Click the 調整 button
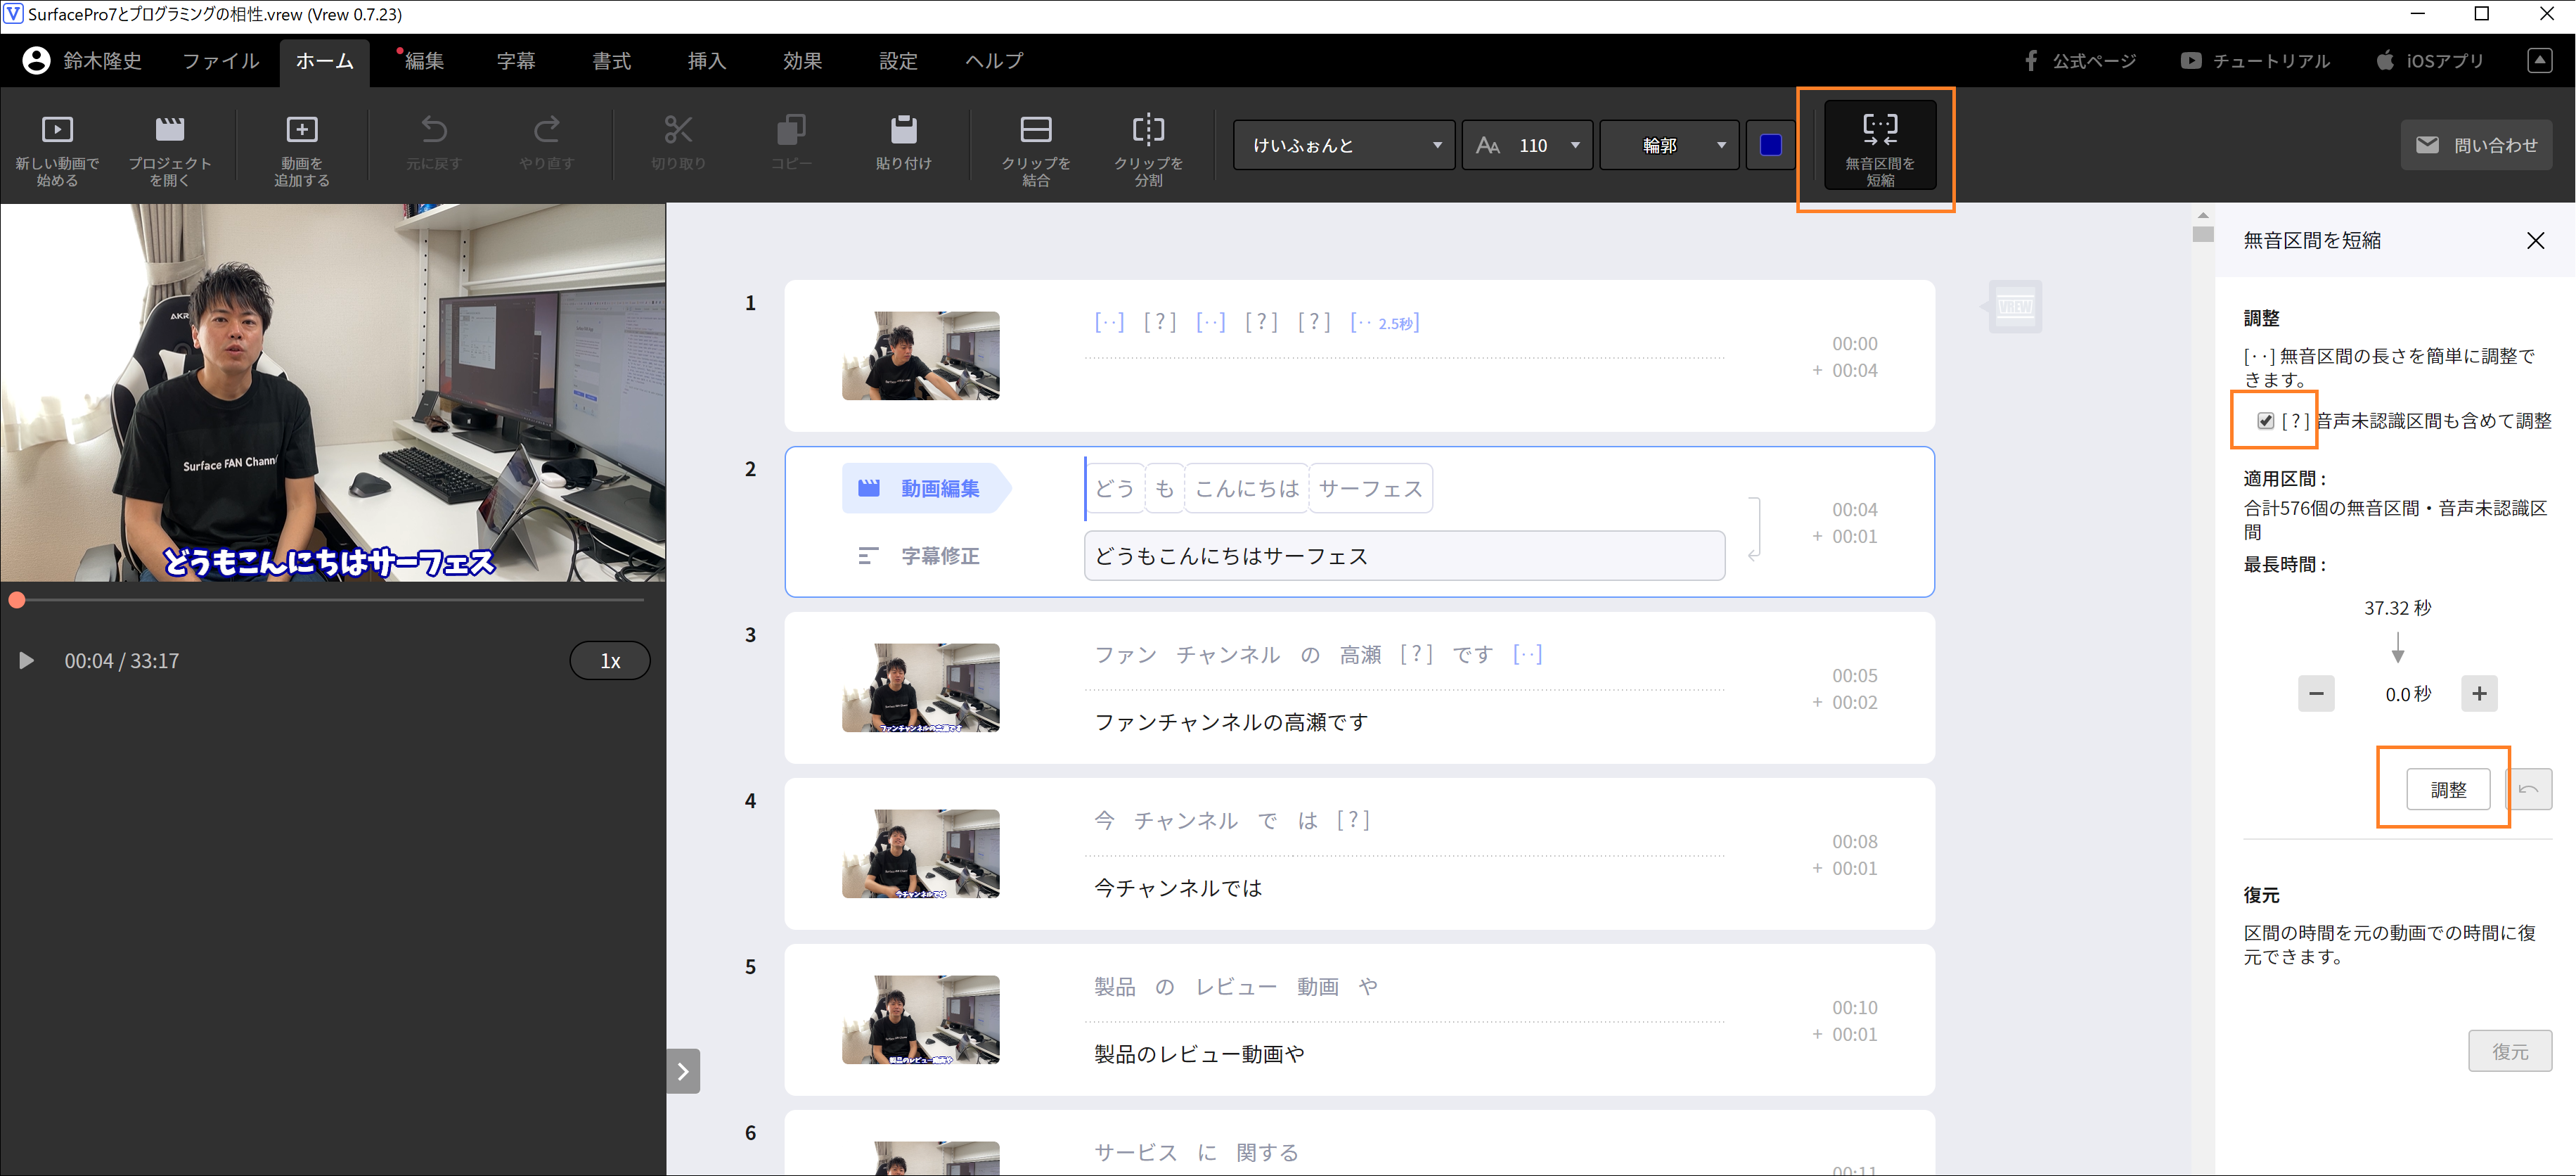The image size is (2576, 1176). [x=2448, y=790]
